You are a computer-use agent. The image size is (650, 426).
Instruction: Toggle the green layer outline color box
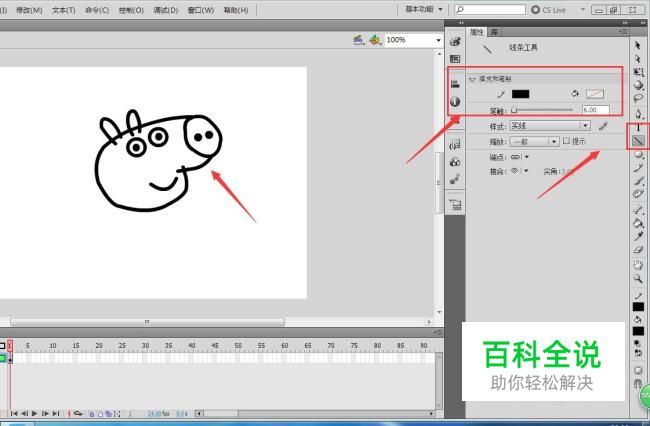click(2, 358)
